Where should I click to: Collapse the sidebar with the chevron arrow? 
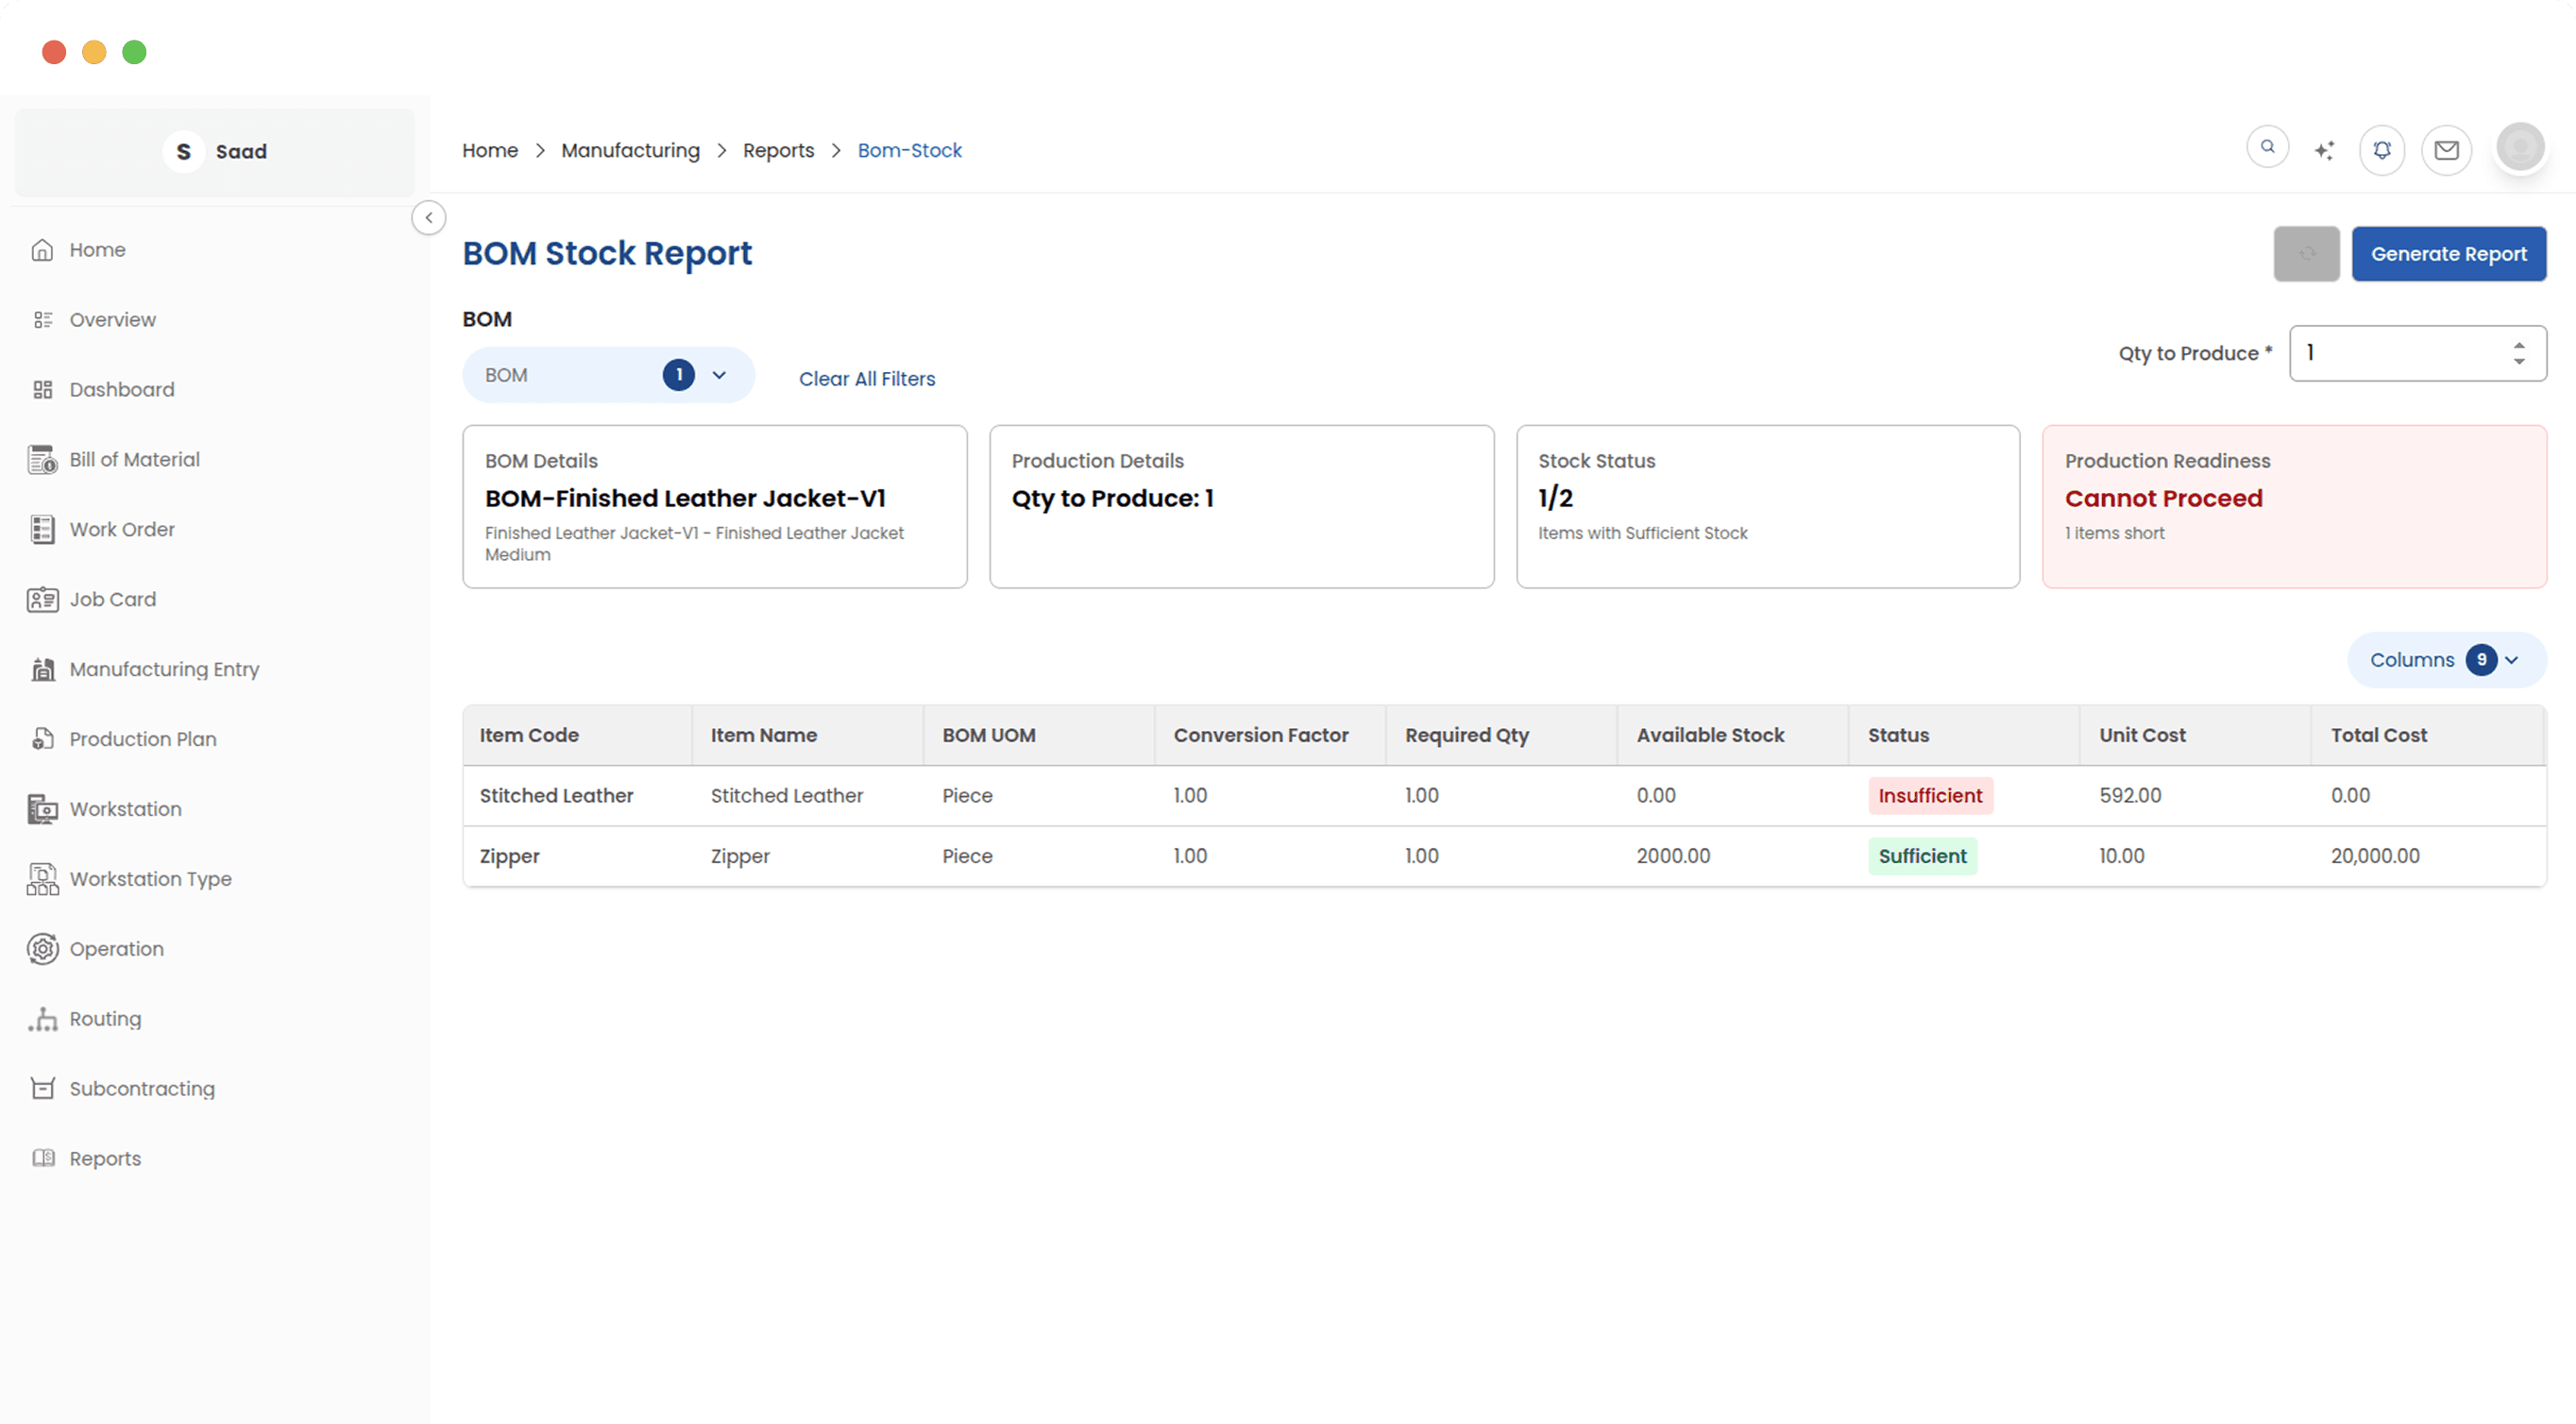pyautogui.click(x=429, y=217)
